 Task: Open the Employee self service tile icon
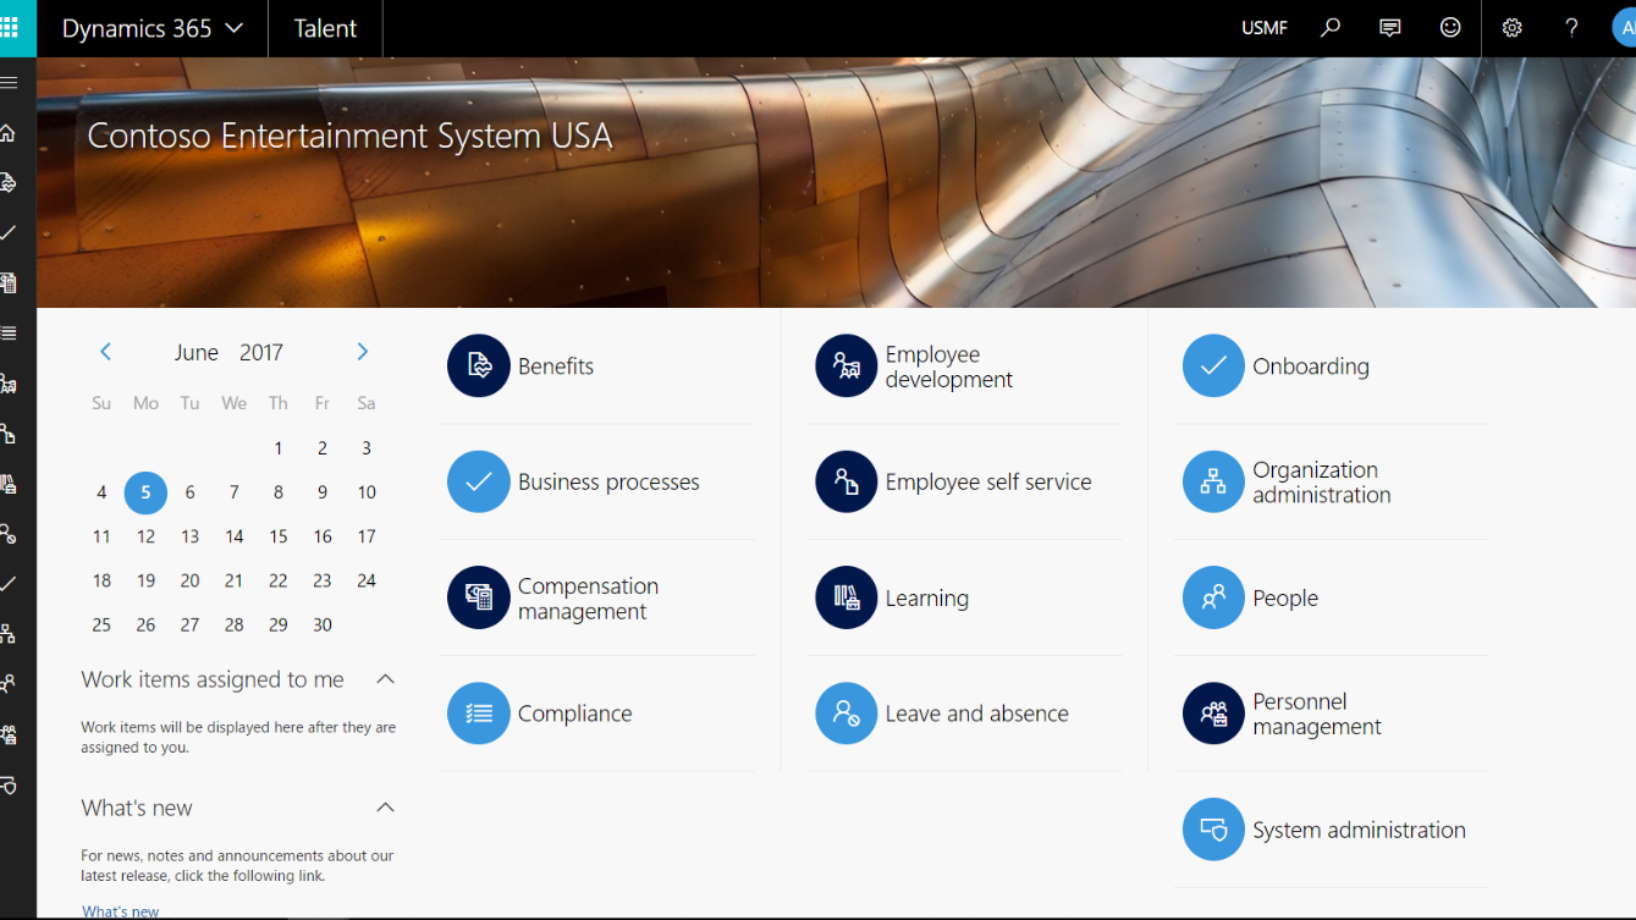846,482
